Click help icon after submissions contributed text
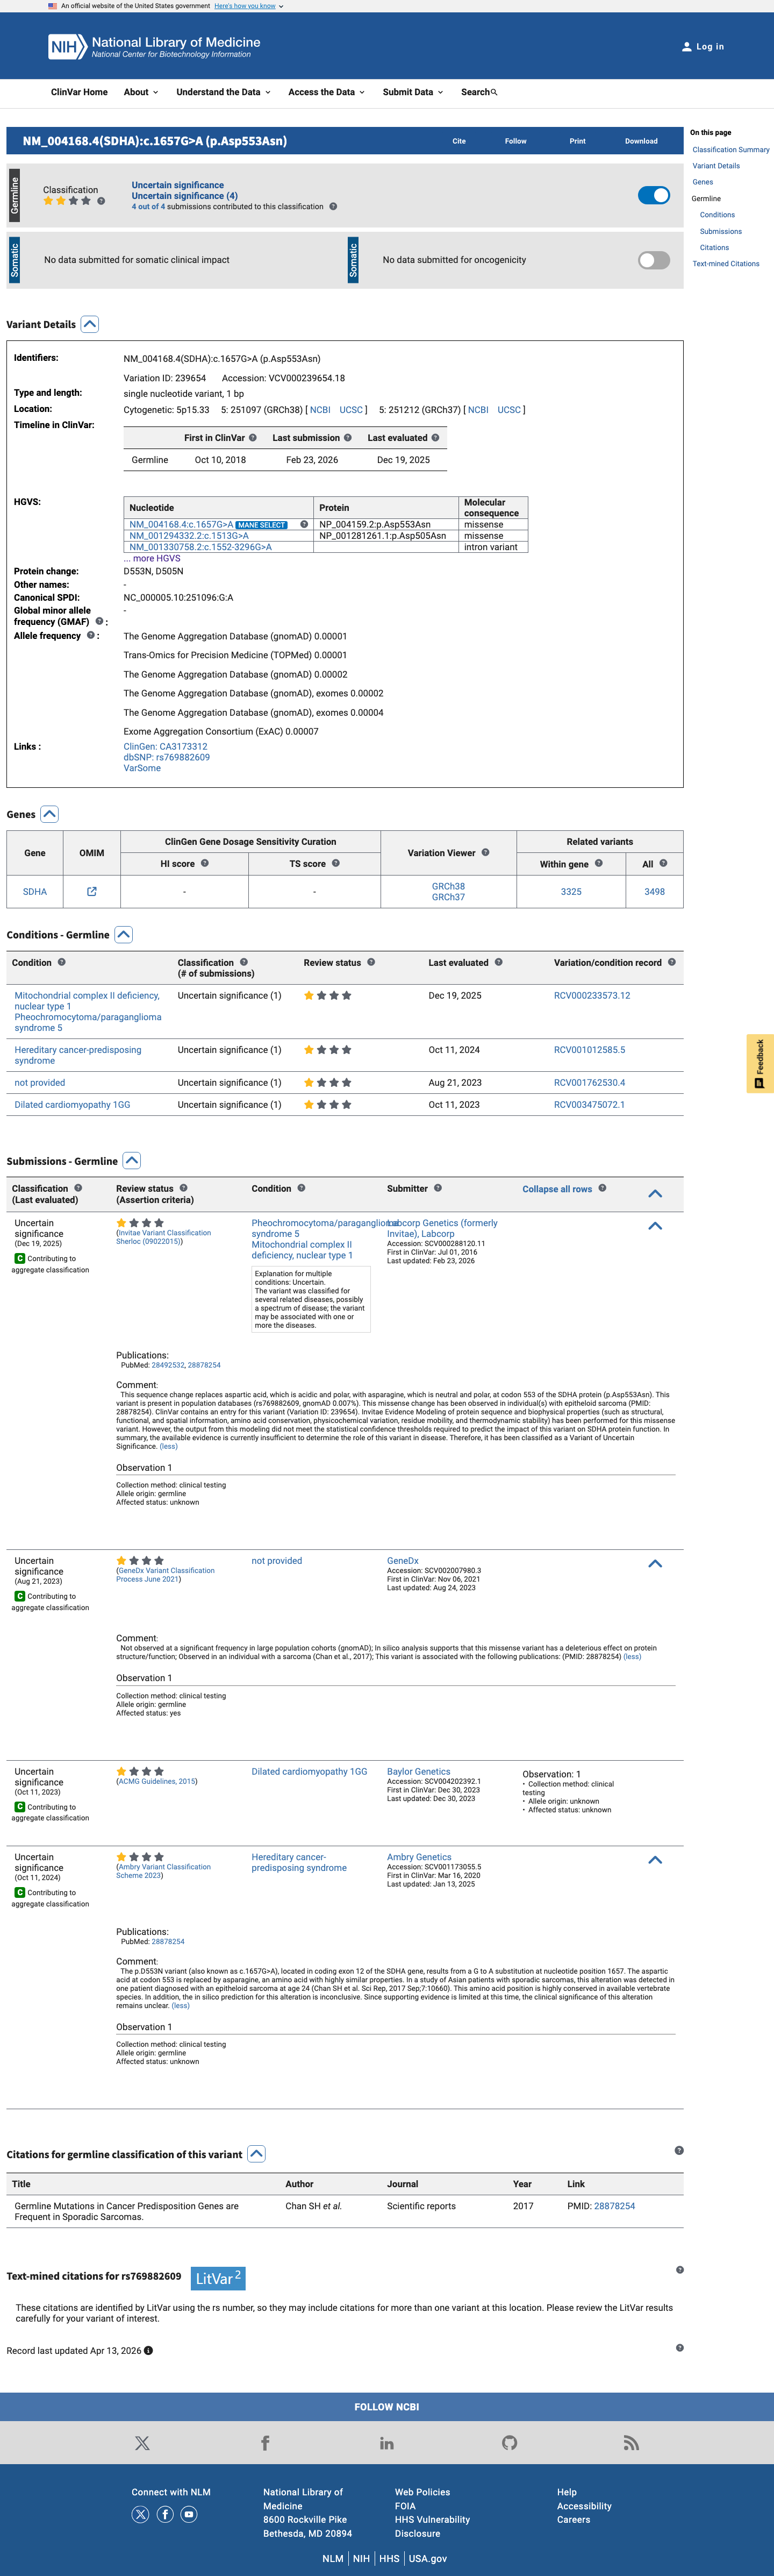Screen dimensions: 774x2576 pos(333,207)
